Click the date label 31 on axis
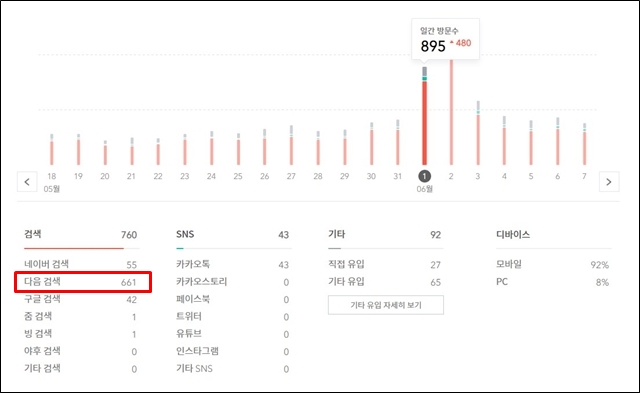The width and height of the screenshot is (640, 393). [x=398, y=176]
